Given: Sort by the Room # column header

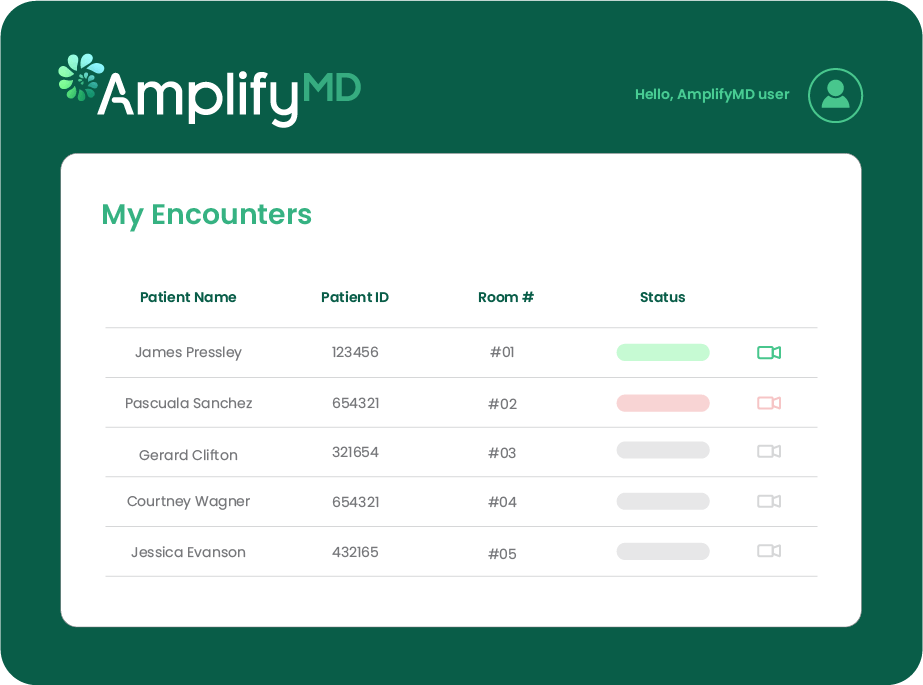Looking at the screenshot, I should click(506, 297).
